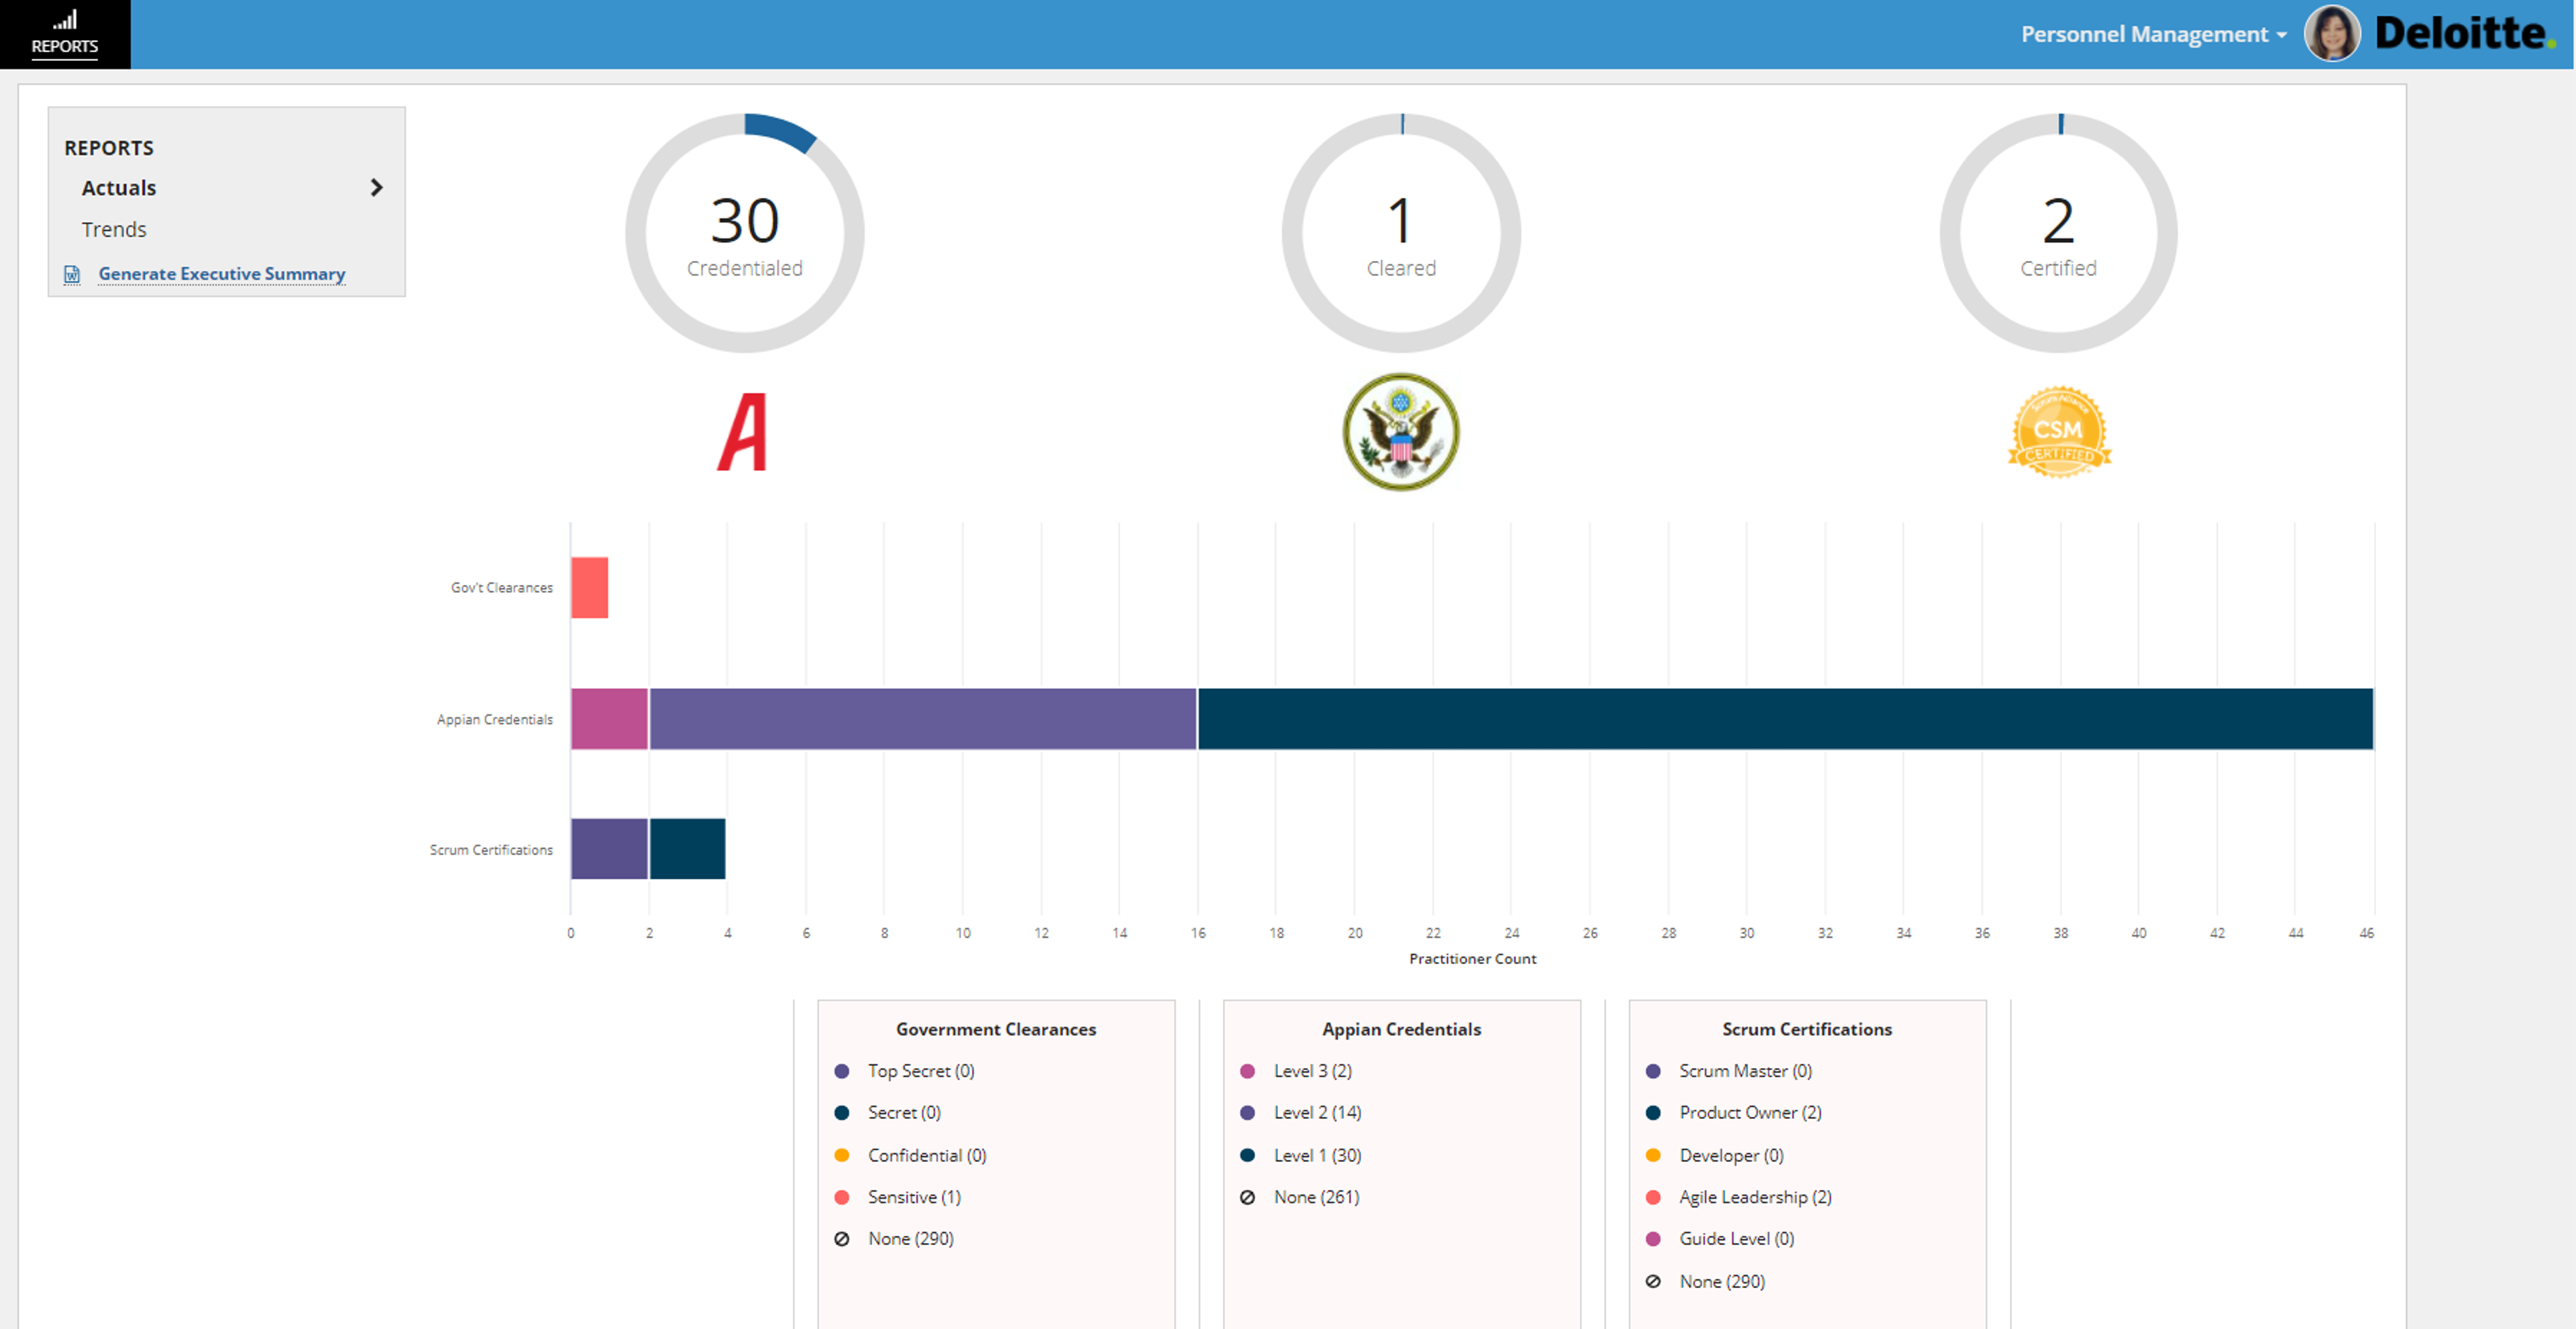Click the purple Level 2 bar segment
The height and width of the screenshot is (1329, 2576).
(x=923, y=719)
